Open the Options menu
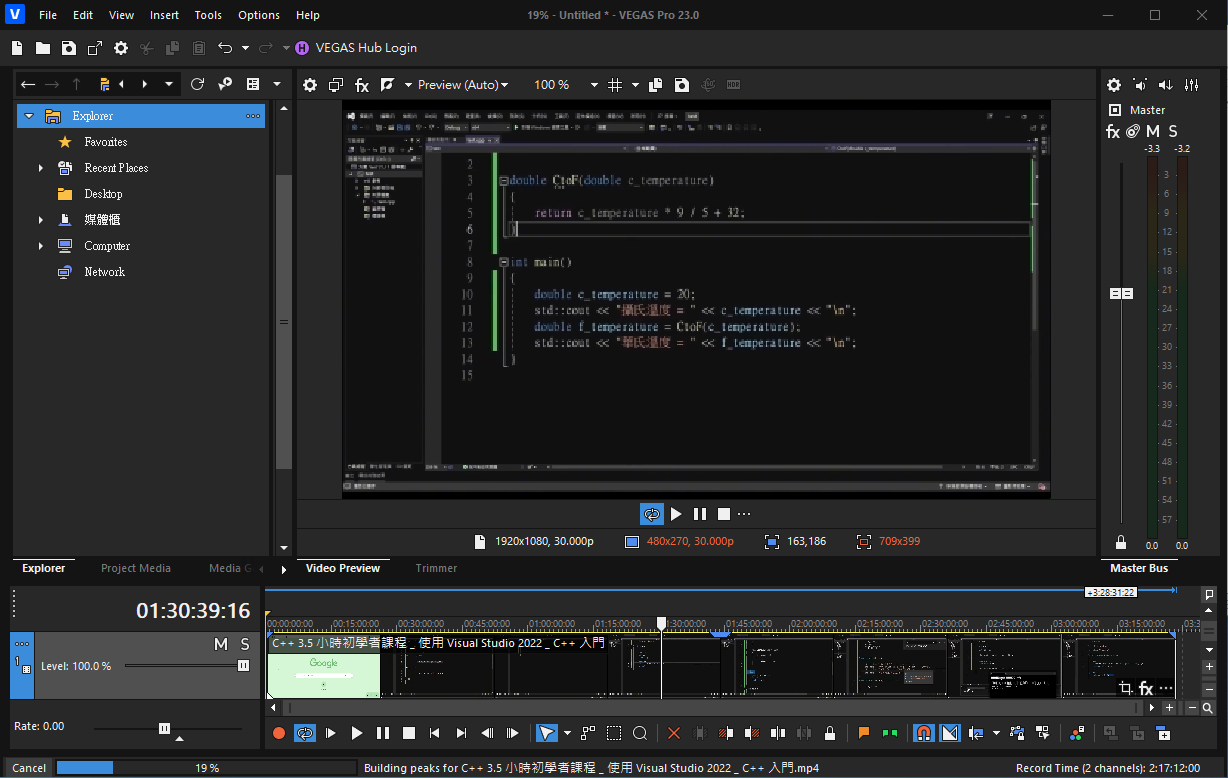The image size is (1228, 778). (259, 15)
